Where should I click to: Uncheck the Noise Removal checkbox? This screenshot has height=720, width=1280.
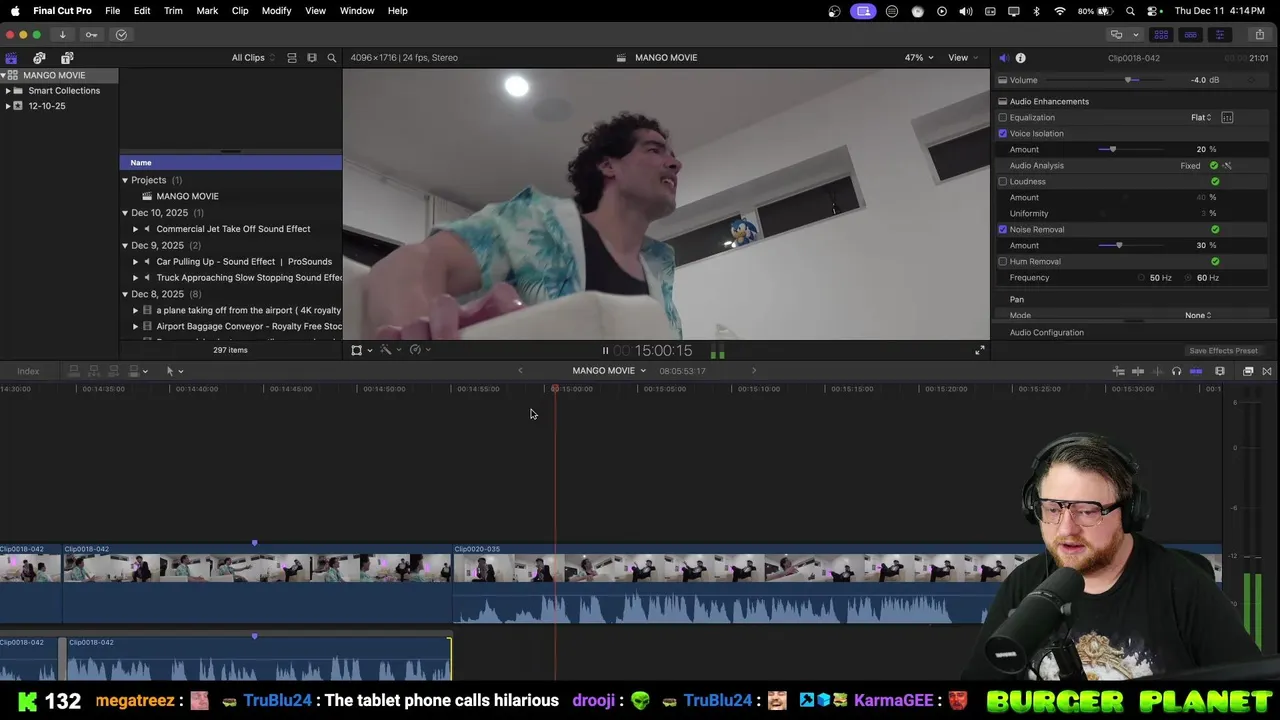(1003, 230)
